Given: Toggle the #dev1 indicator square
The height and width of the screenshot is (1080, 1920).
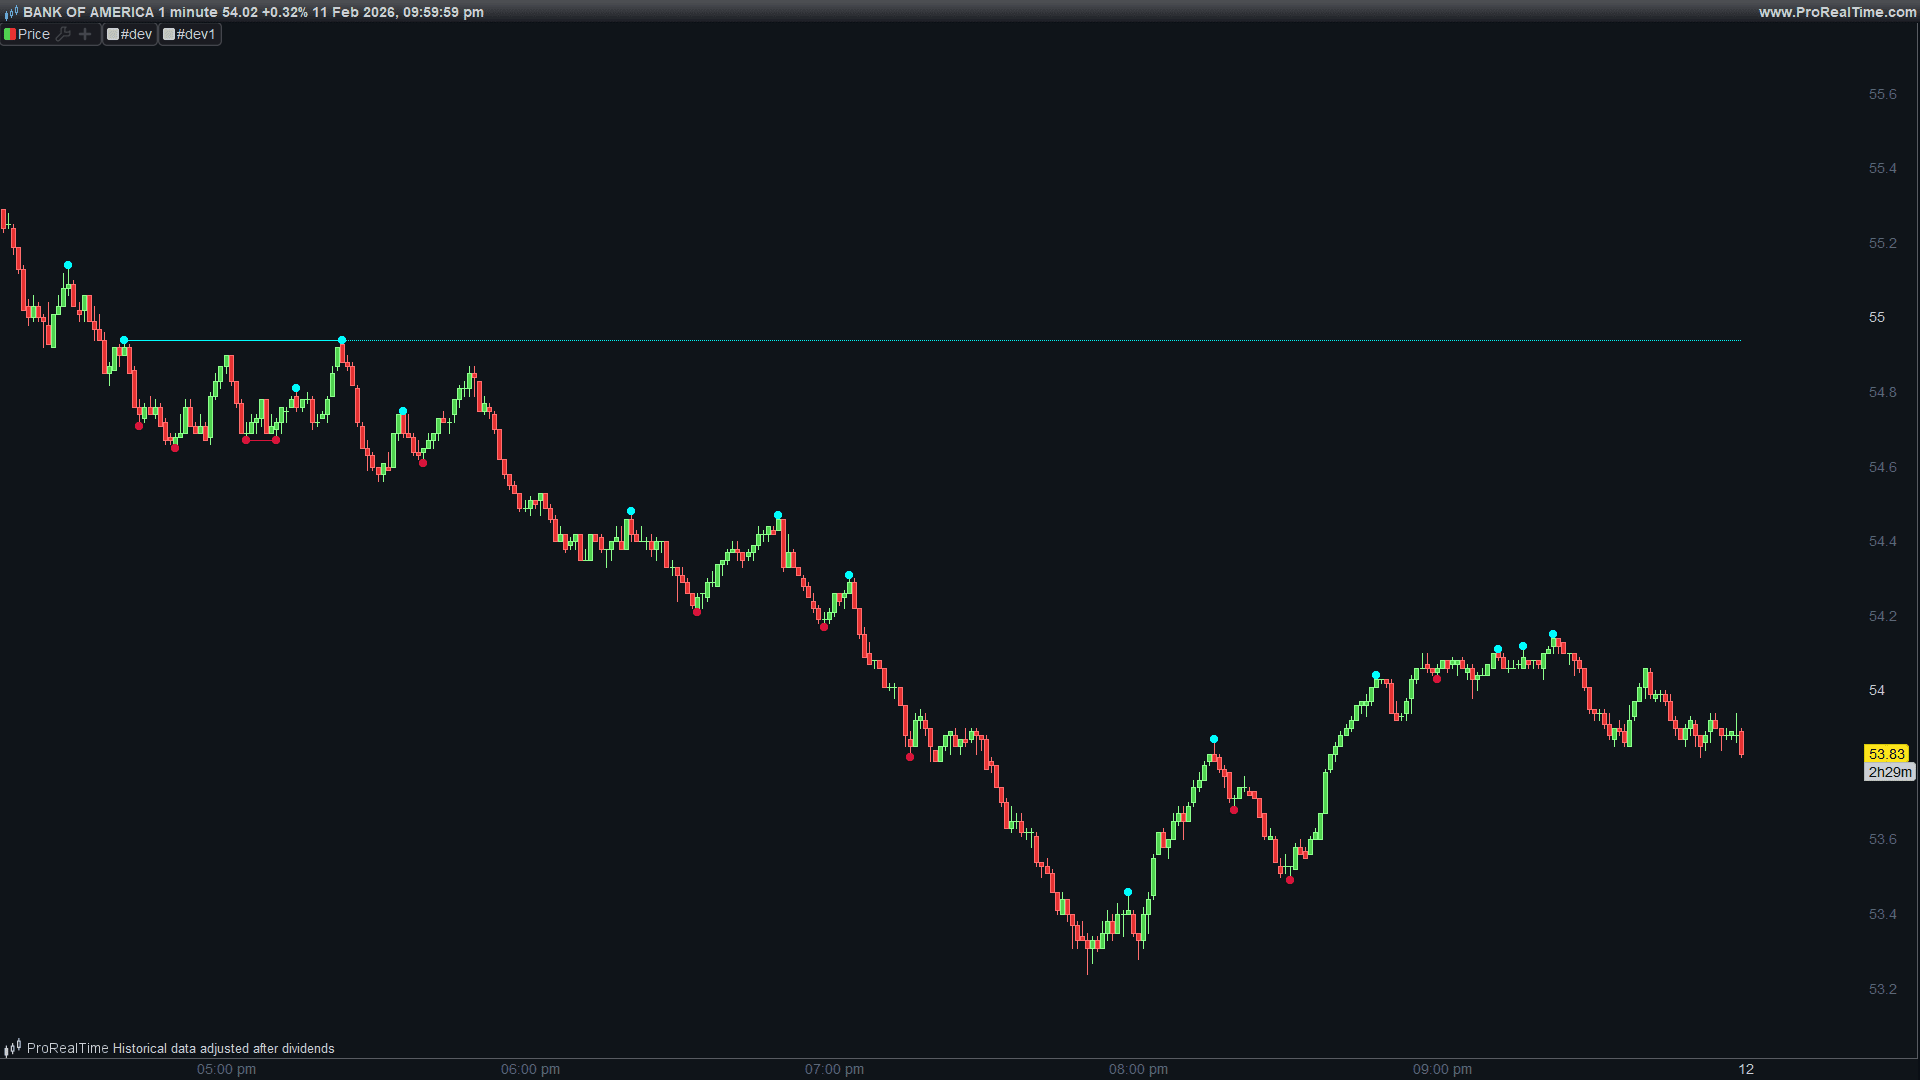Looking at the screenshot, I should point(169,34).
